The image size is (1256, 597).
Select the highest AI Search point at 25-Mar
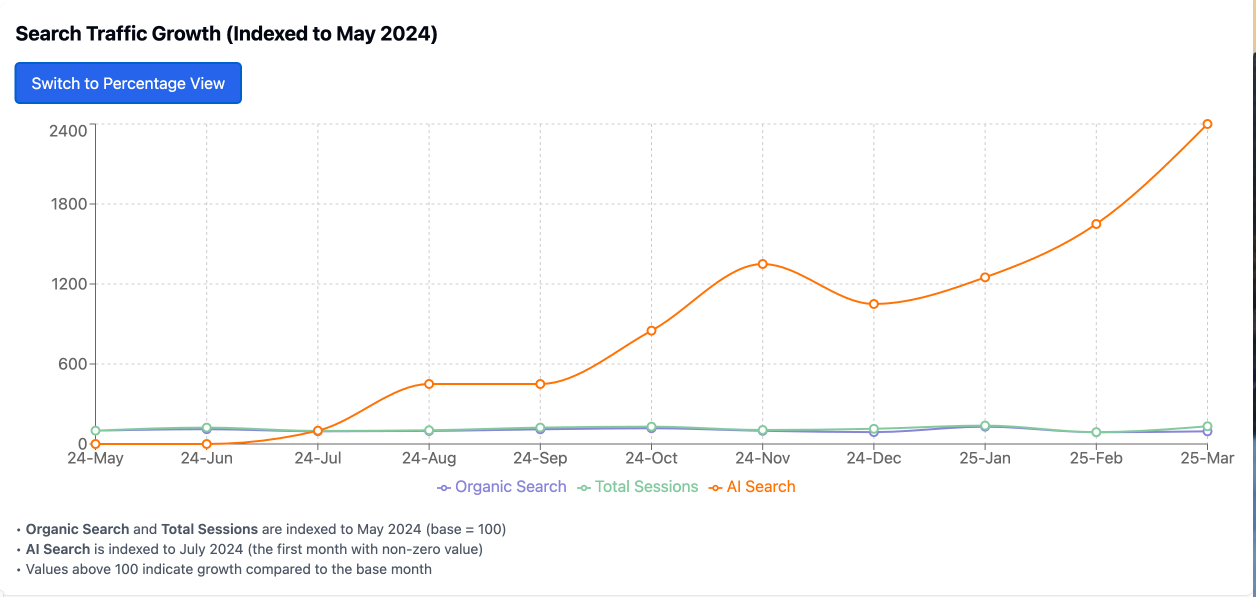(x=1209, y=124)
